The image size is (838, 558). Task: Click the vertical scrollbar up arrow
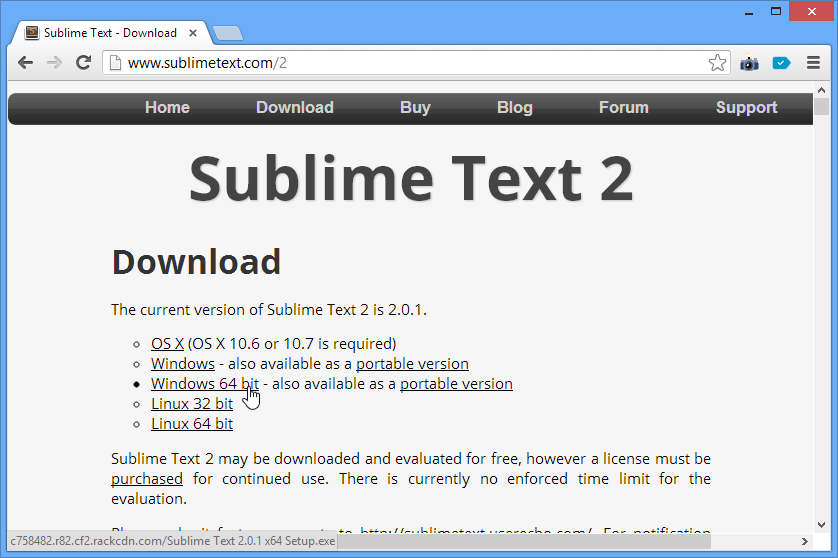(821, 90)
